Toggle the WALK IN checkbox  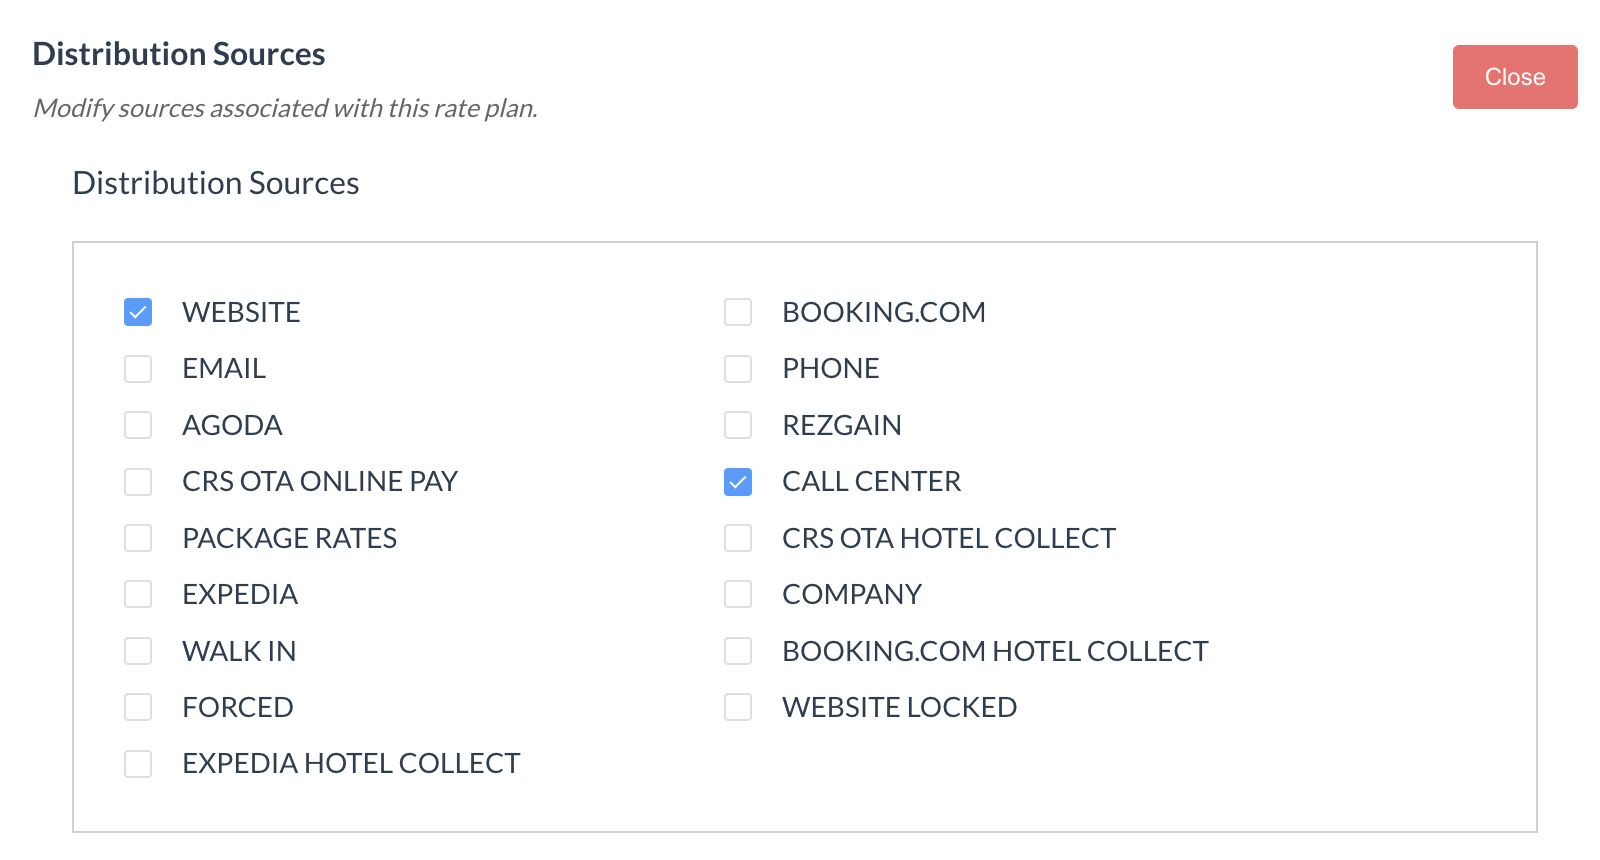pos(138,651)
